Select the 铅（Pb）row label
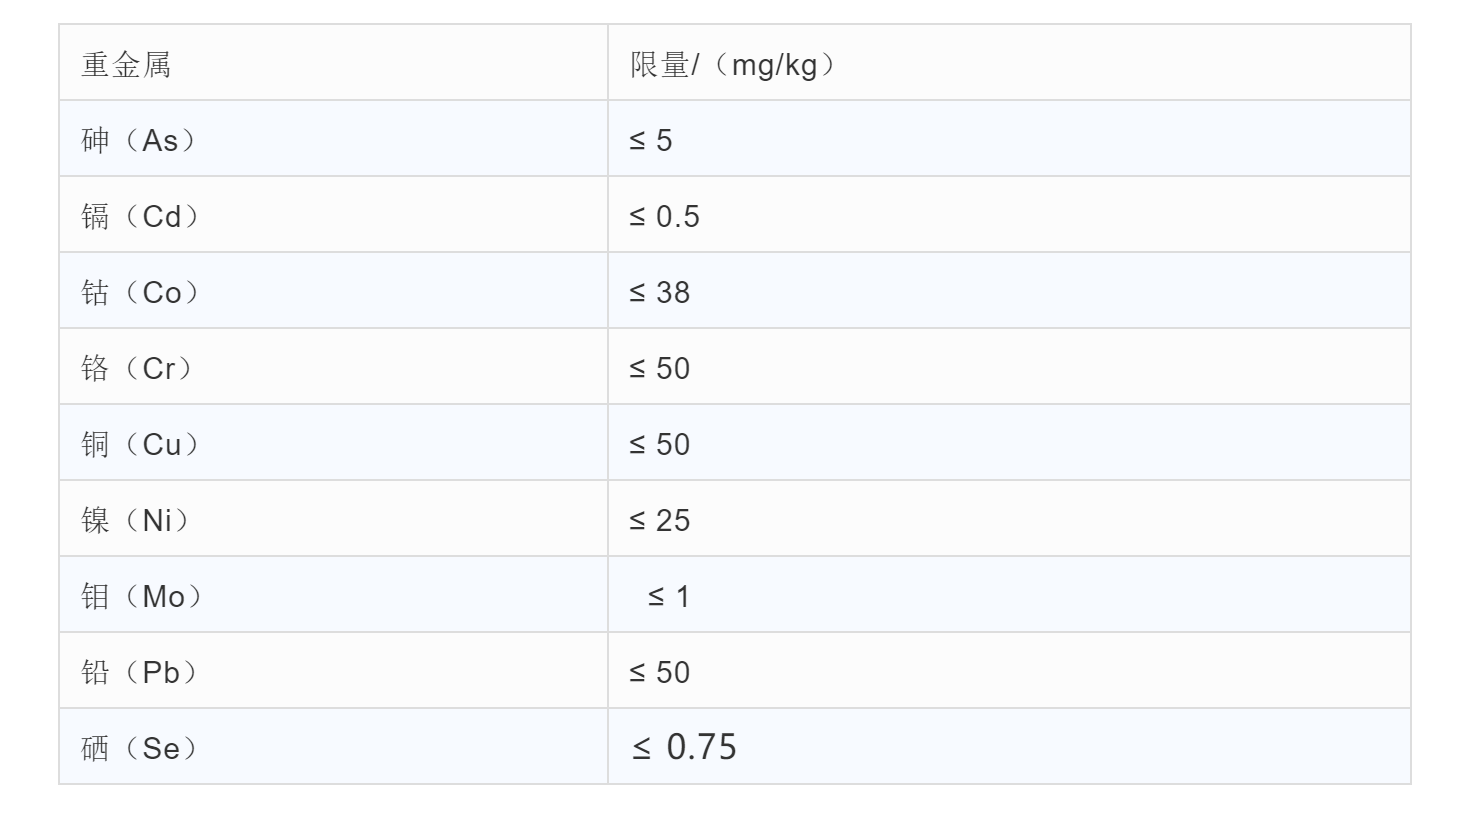This screenshot has width=1464, height=823. coord(139,673)
